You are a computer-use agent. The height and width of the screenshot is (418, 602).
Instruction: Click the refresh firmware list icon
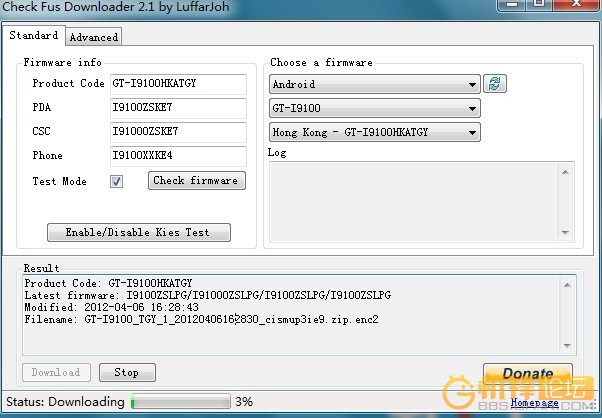(493, 84)
